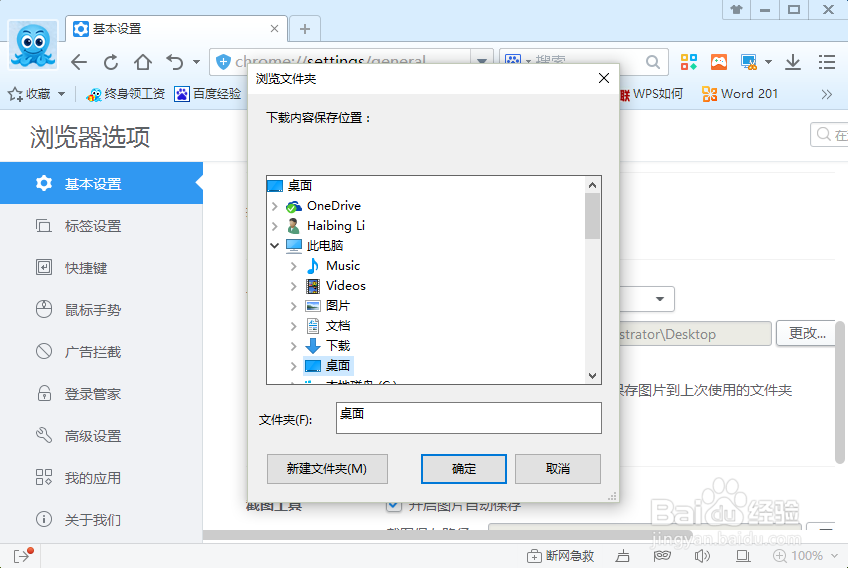Open the 终身领工资 bookmark

pyautogui.click(x=125, y=94)
